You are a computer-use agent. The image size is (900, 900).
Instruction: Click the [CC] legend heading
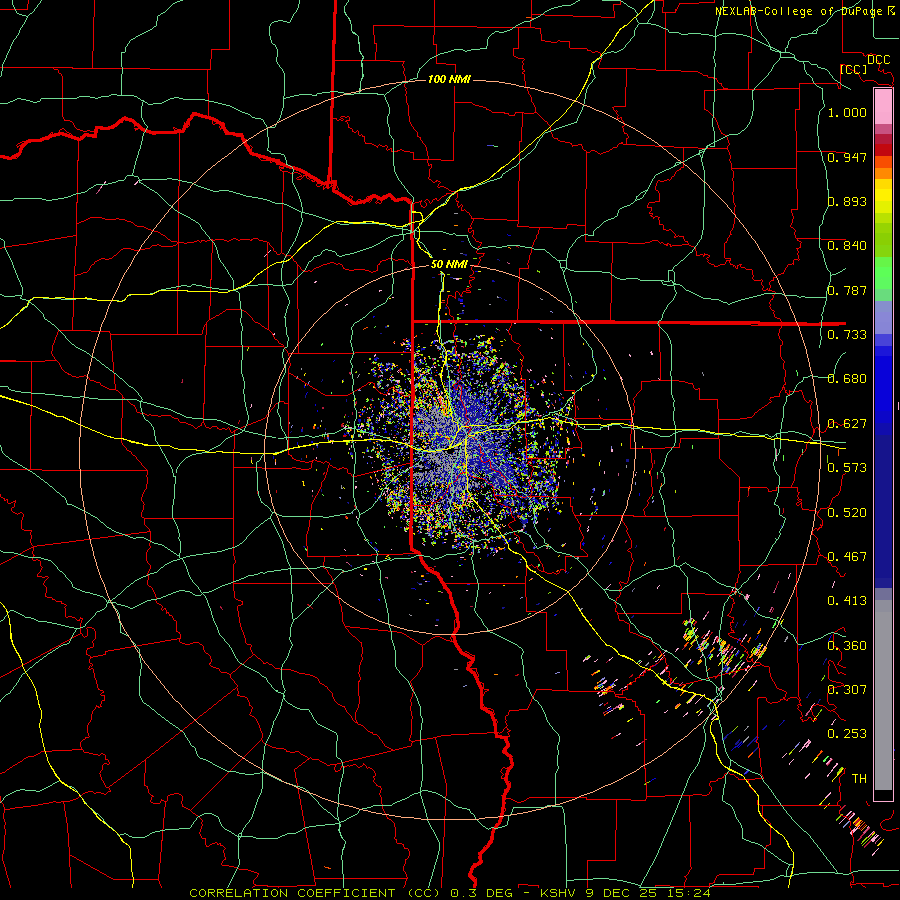point(853,69)
